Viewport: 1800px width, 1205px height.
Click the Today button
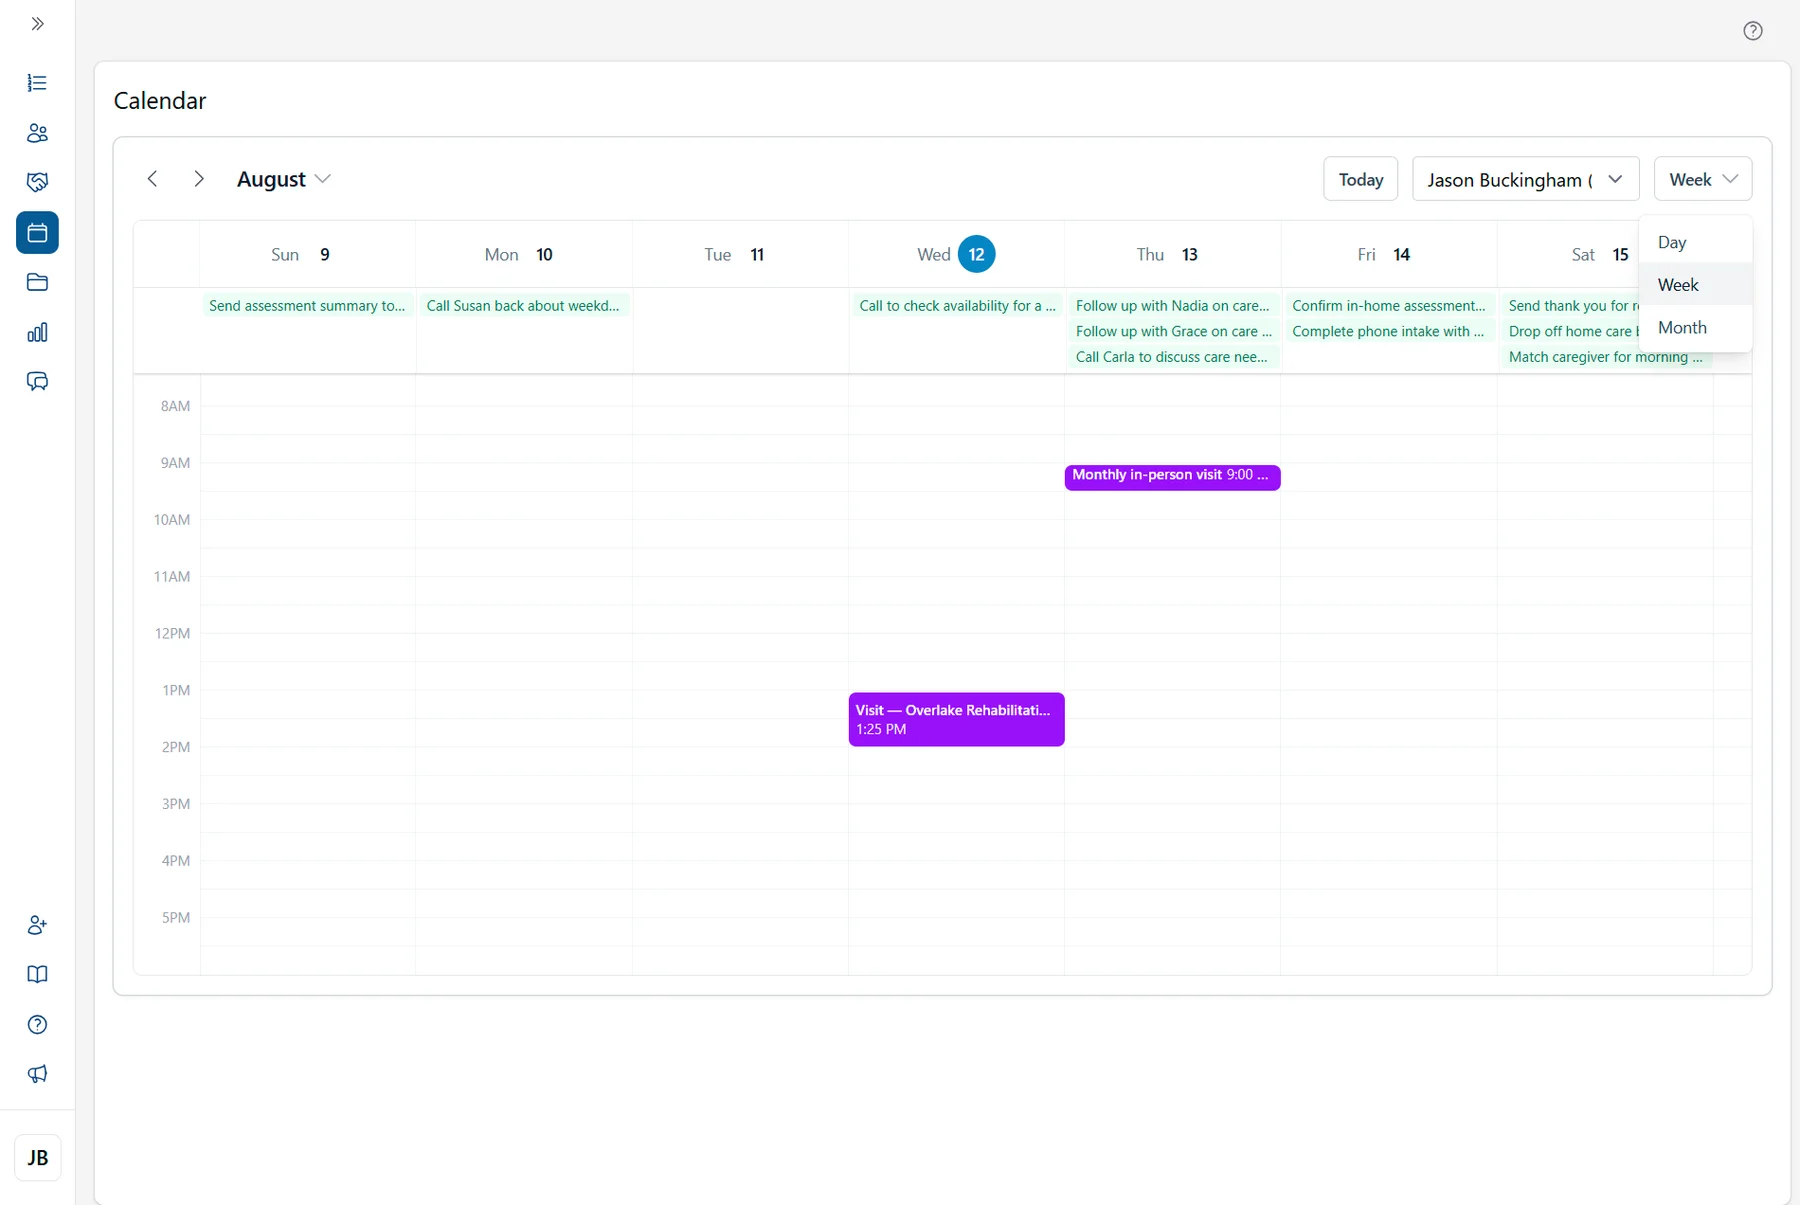click(x=1360, y=179)
